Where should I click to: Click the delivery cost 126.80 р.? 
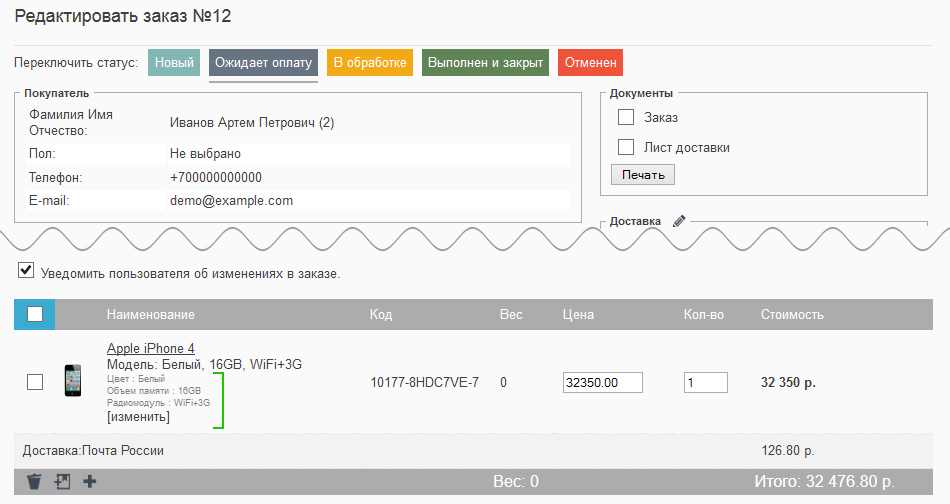[x=788, y=451]
